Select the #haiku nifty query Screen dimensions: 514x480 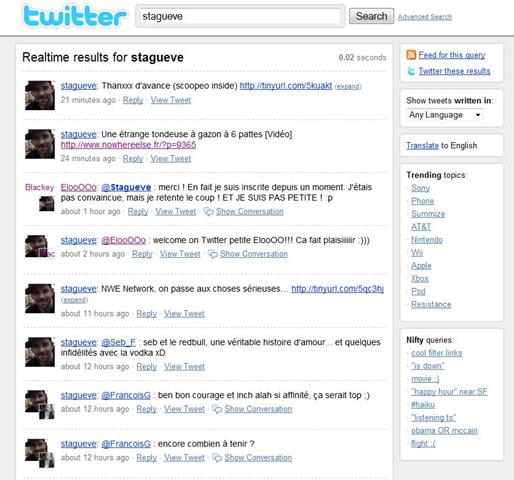423,405
